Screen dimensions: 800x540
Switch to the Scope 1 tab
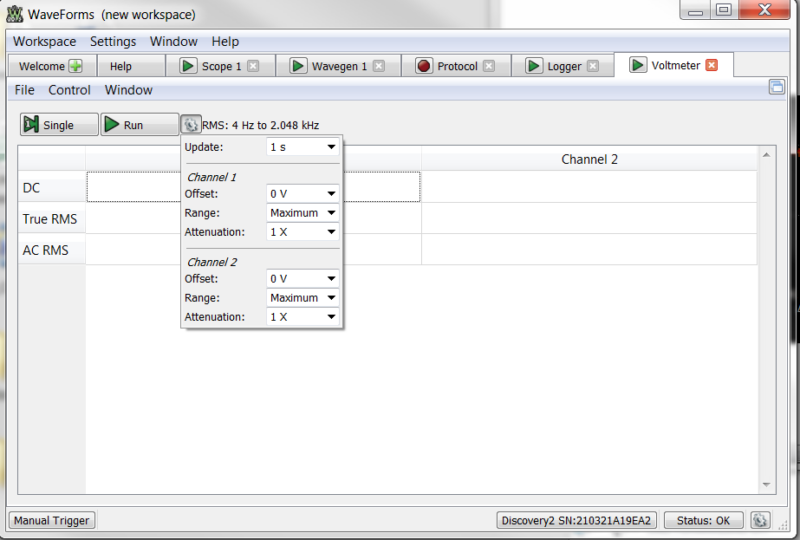point(220,66)
